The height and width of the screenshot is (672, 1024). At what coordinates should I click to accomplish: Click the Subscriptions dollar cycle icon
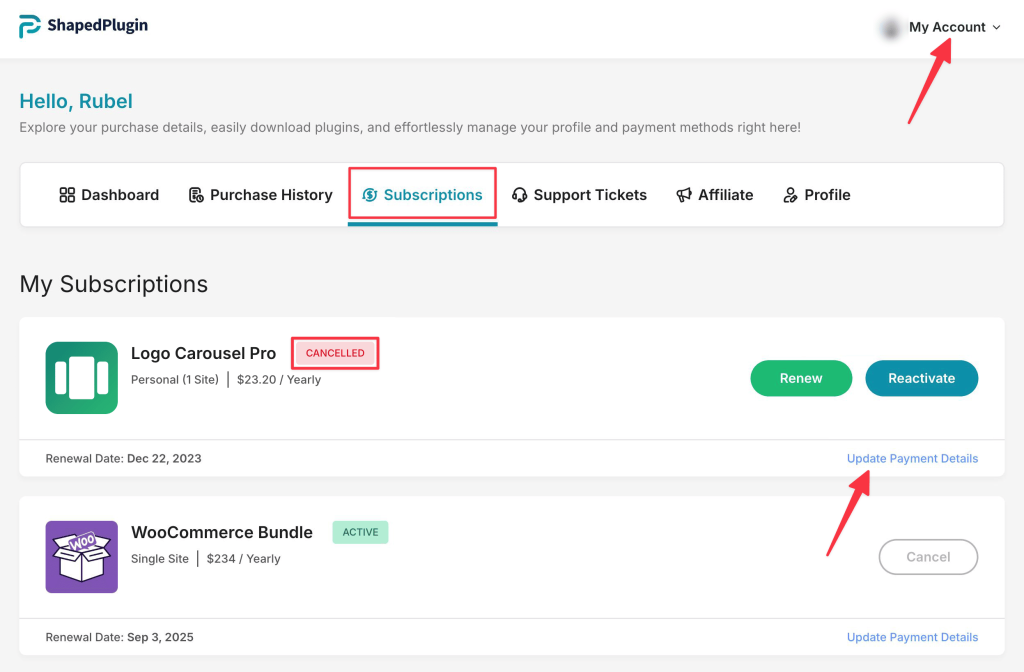370,195
